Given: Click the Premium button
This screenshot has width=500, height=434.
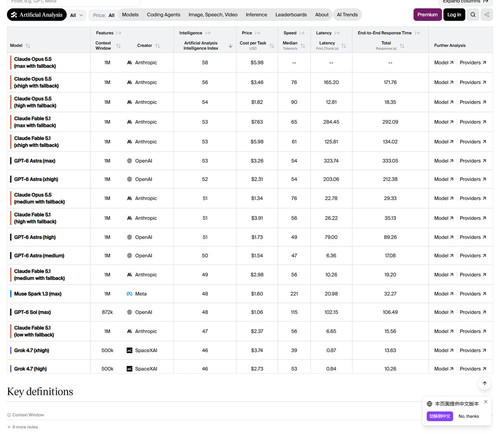Looking at the screenshot, I should point(428,15).
